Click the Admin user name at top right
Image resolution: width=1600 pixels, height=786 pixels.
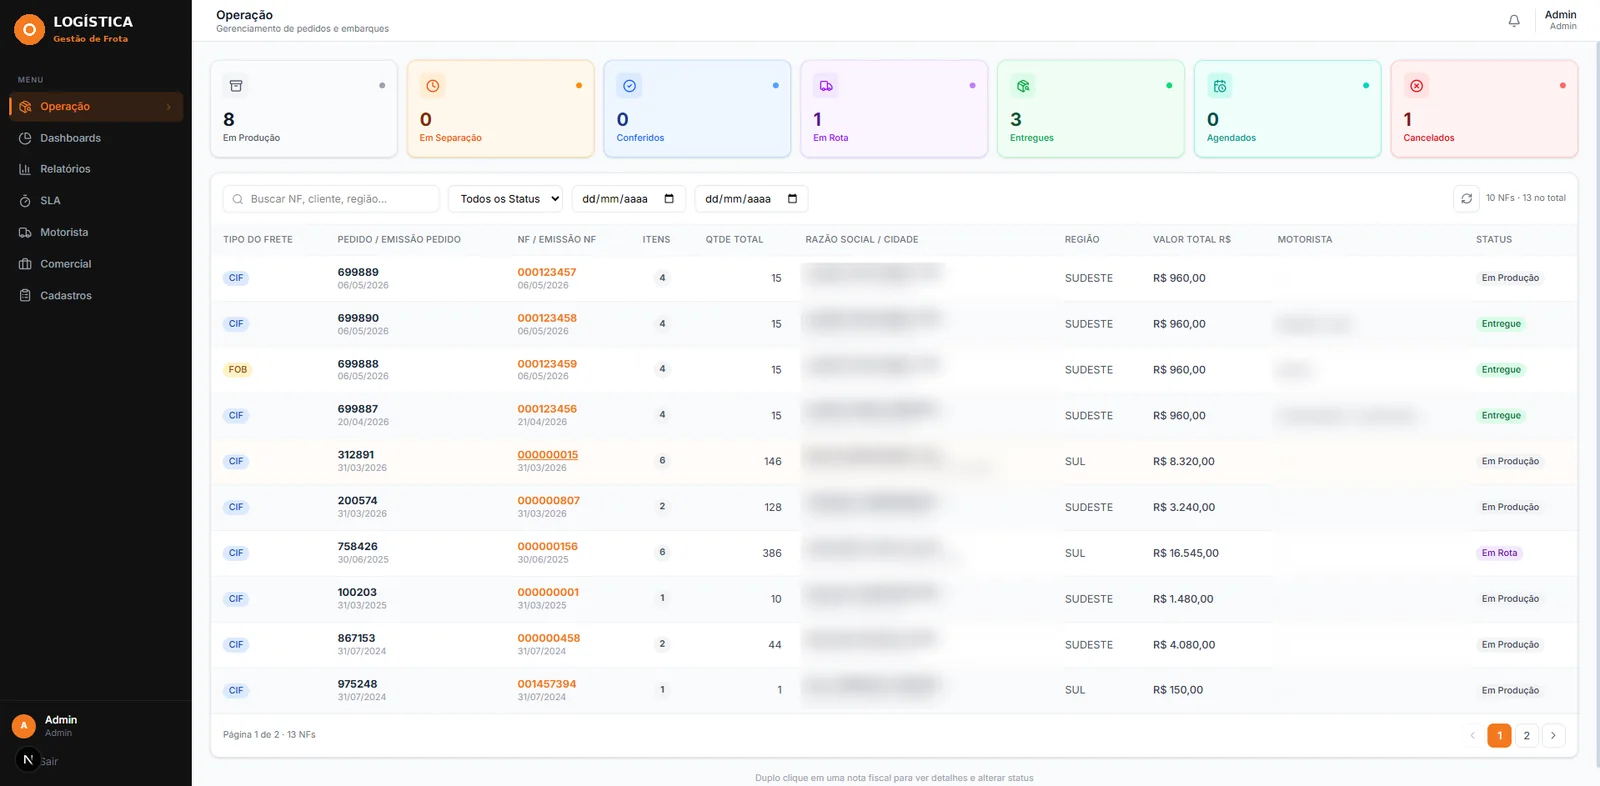pos(1560,15)
